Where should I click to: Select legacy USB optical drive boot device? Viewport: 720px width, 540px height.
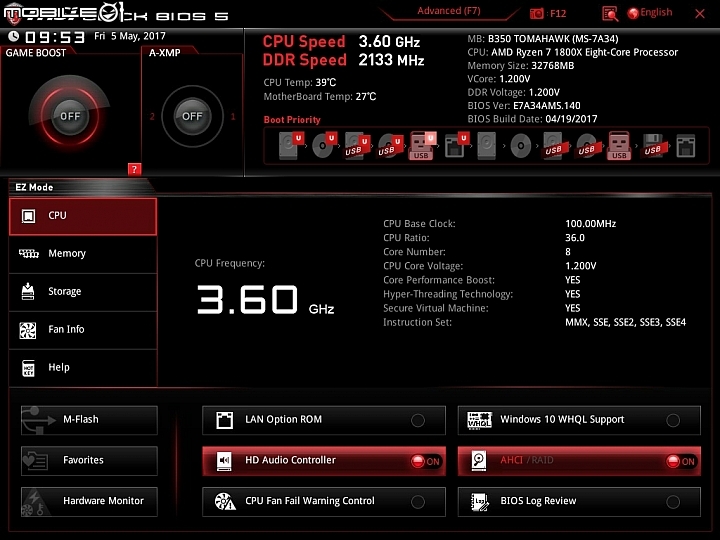pos(586,146)
